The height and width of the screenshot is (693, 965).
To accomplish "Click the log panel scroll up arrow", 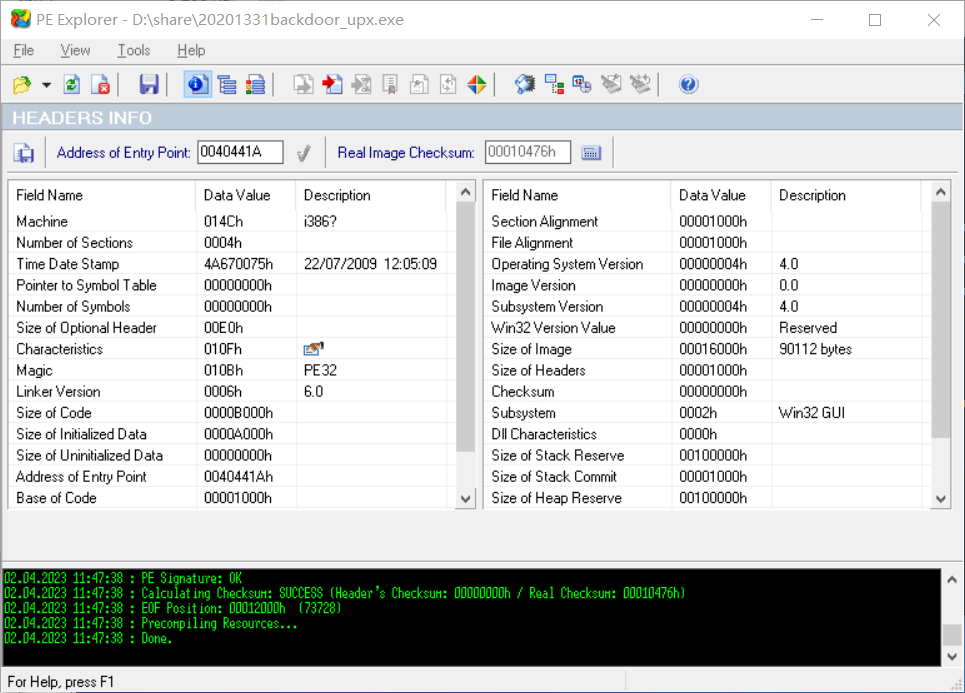I will pos(951,579).
